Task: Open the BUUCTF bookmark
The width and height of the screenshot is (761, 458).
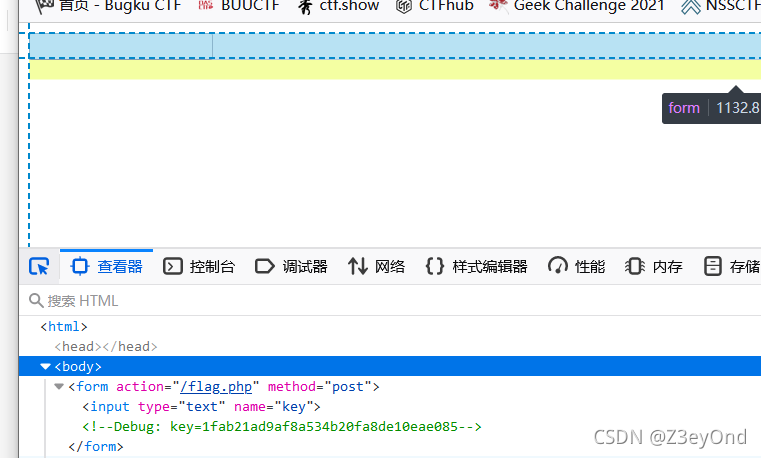Action: click(x=239, y=6)
